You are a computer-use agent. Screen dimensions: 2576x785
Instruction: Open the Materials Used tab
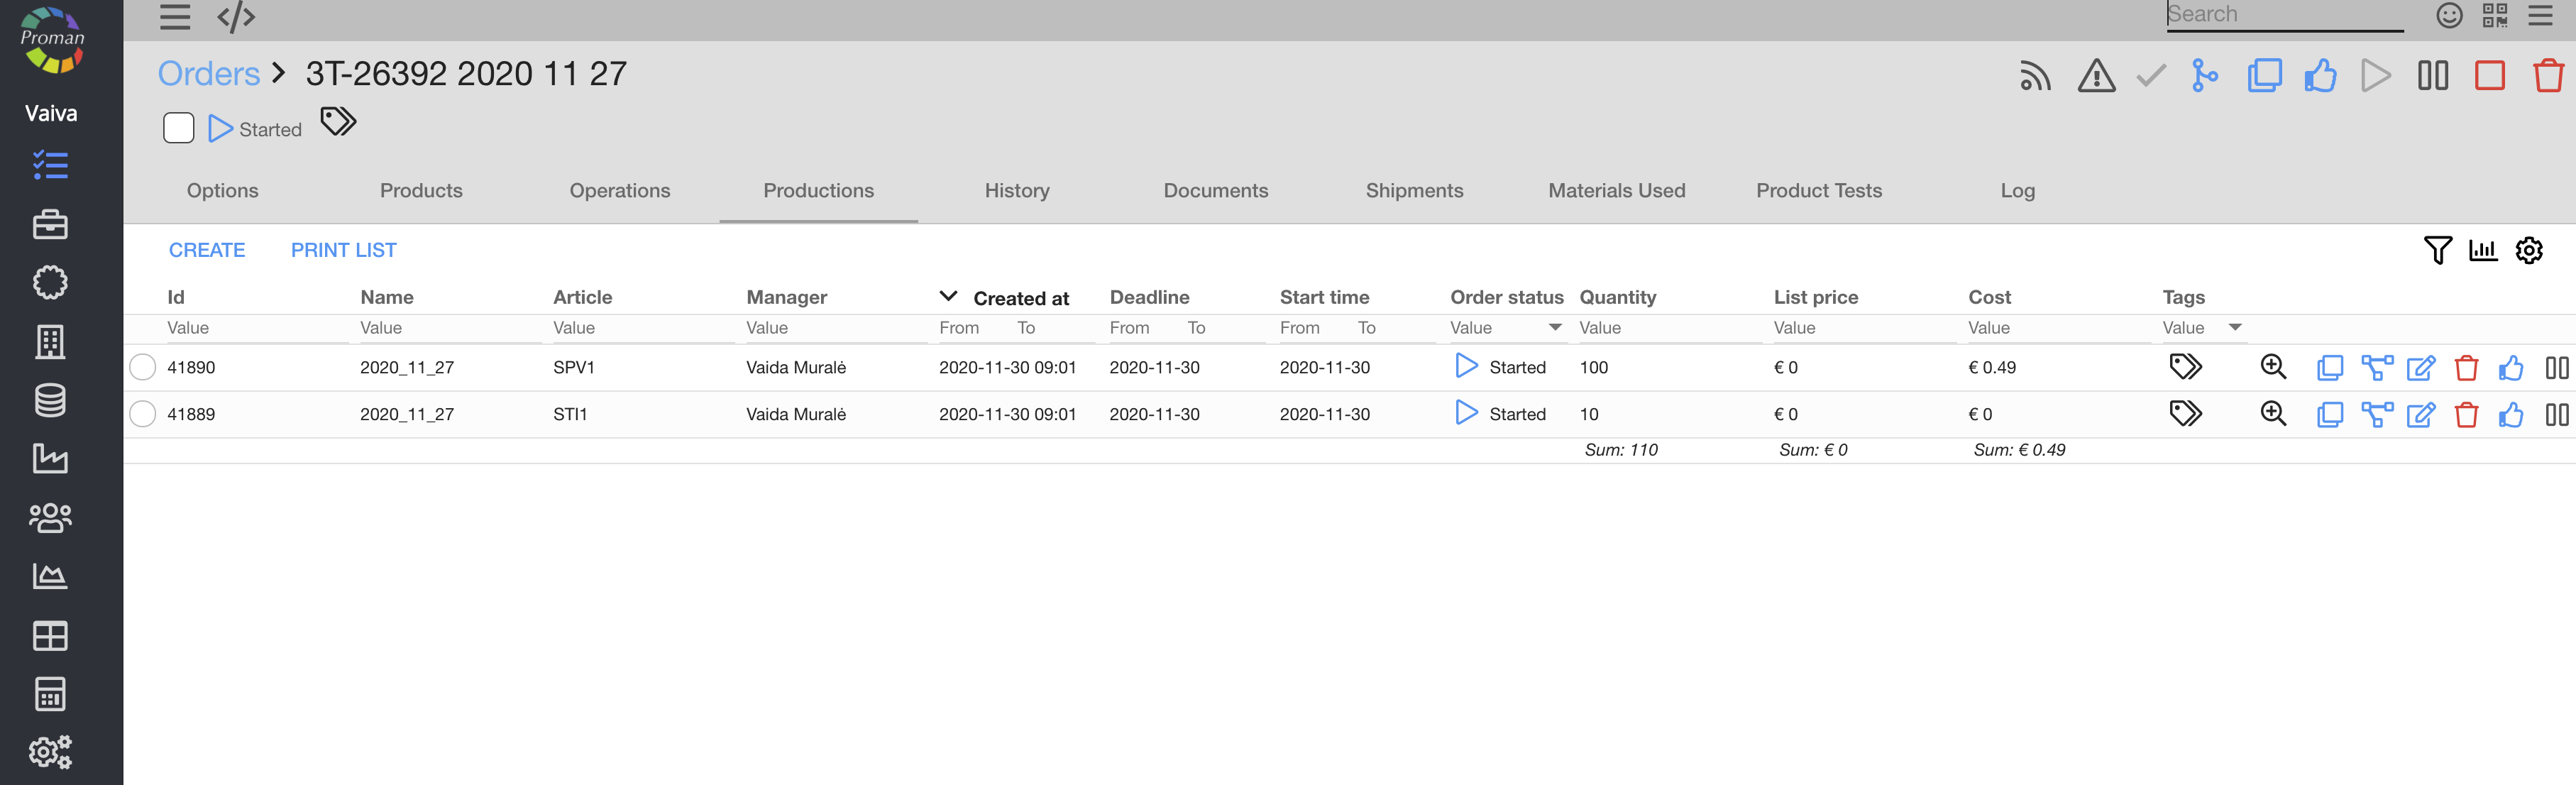click(1616, 190)
